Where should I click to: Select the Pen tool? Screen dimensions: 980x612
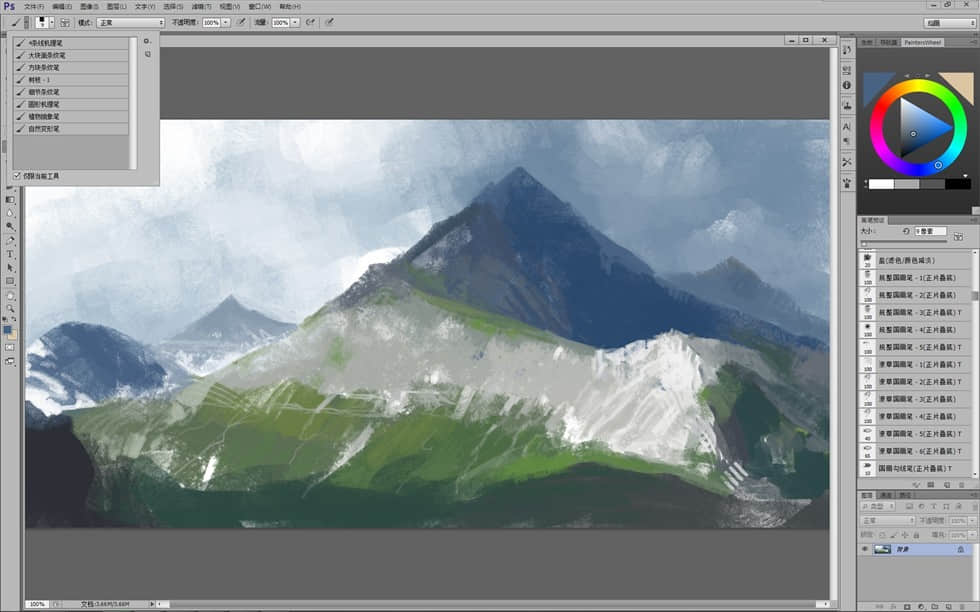(x=9, y=240)
